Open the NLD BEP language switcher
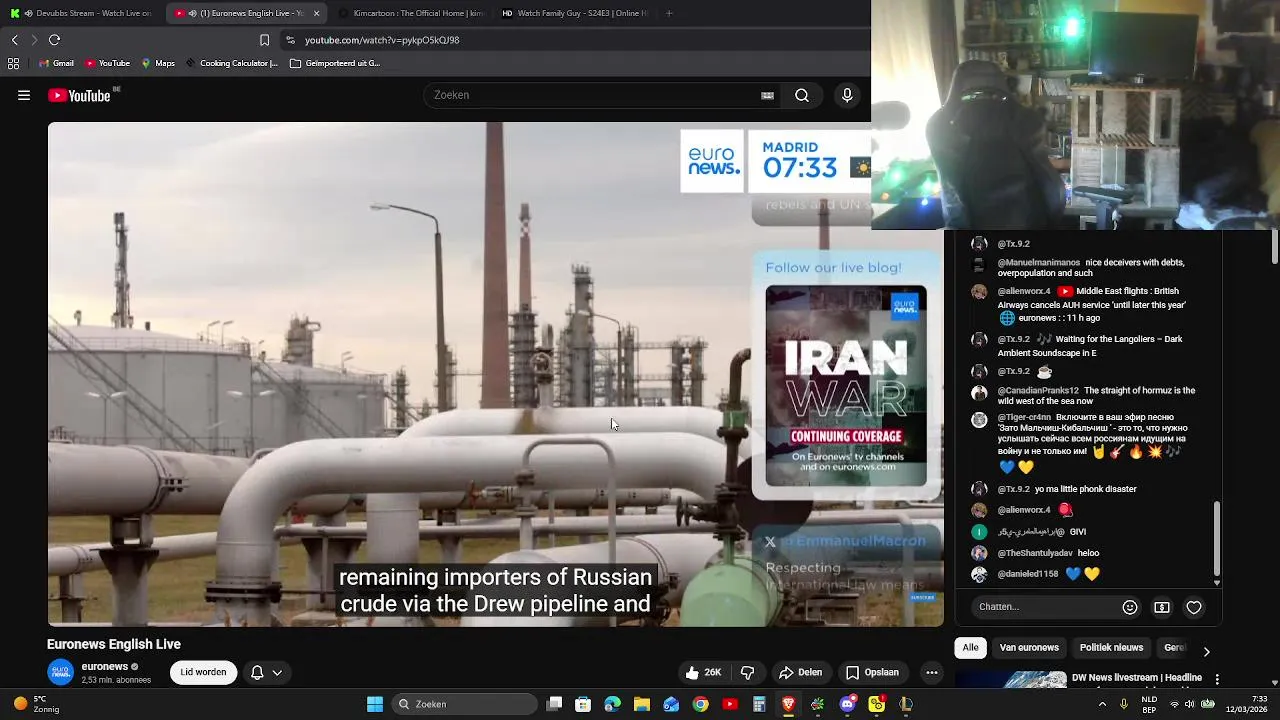 click(1150, 704)
